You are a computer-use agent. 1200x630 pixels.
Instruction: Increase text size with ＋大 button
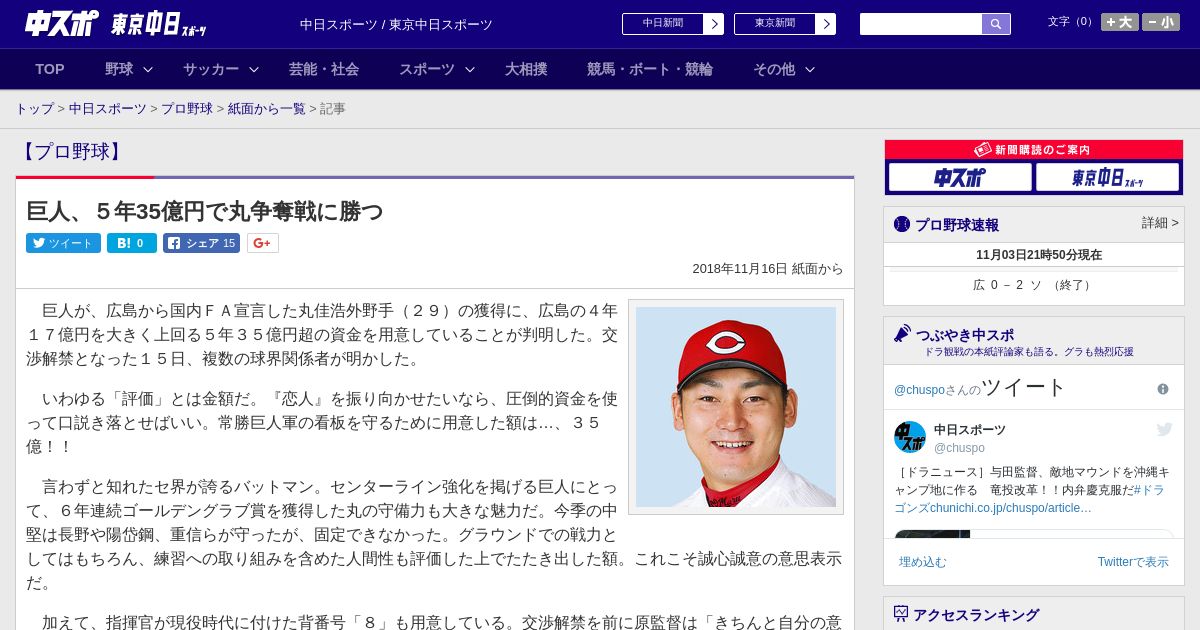click(1120, 22)
